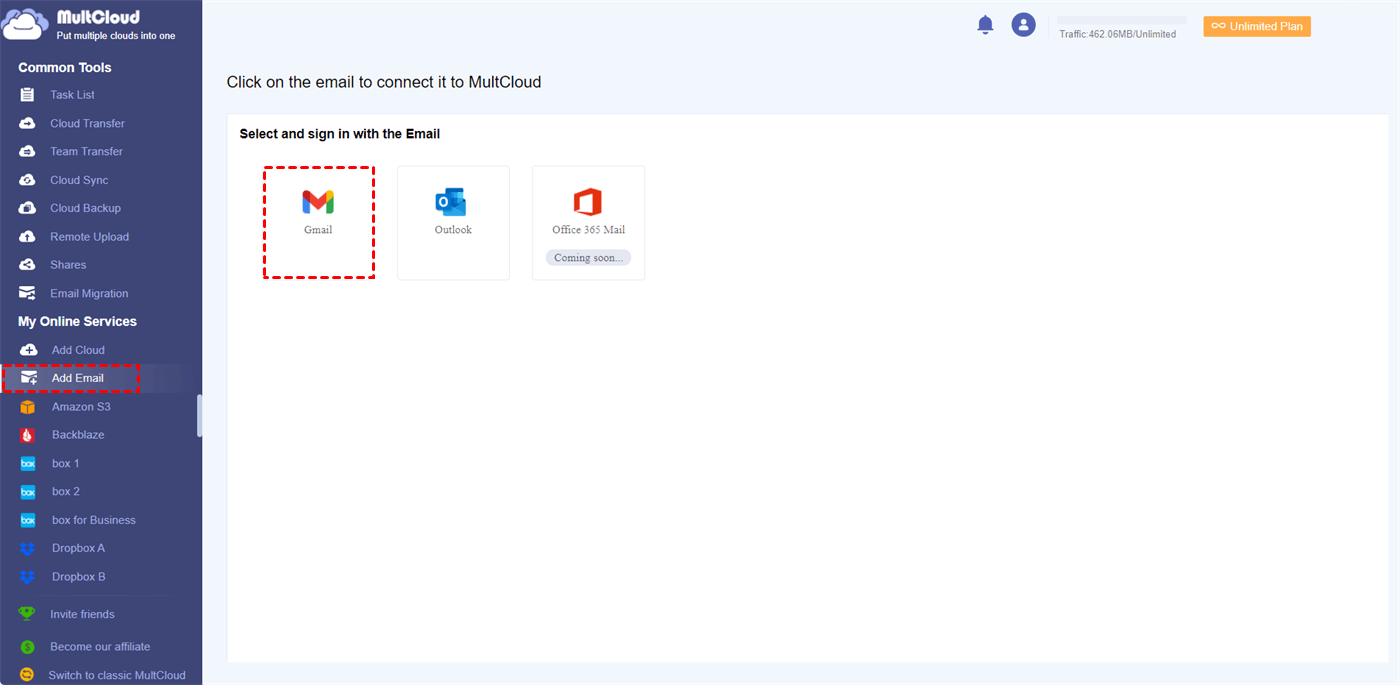This screenshot has height=685, width=1400.
Task: Open Email Migration tool
Action: [x=89, y=293]
